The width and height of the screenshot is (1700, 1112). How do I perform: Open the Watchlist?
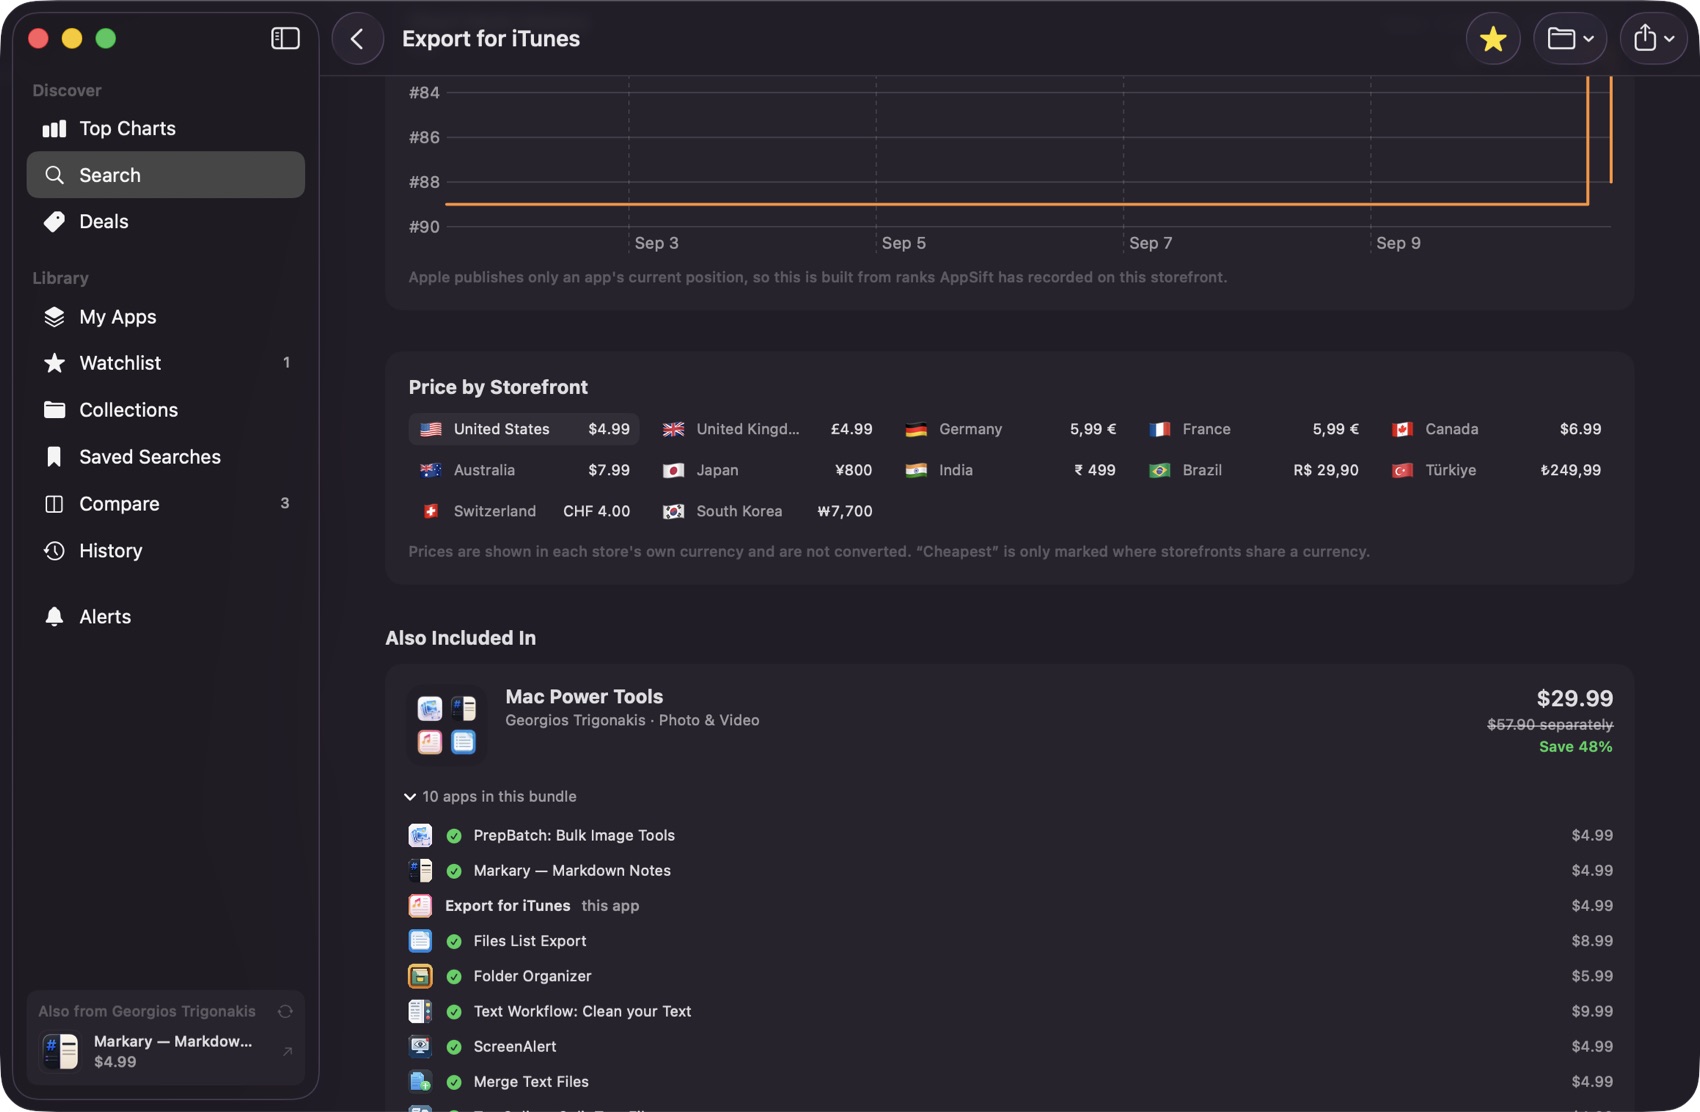click(x=166, y=363)
